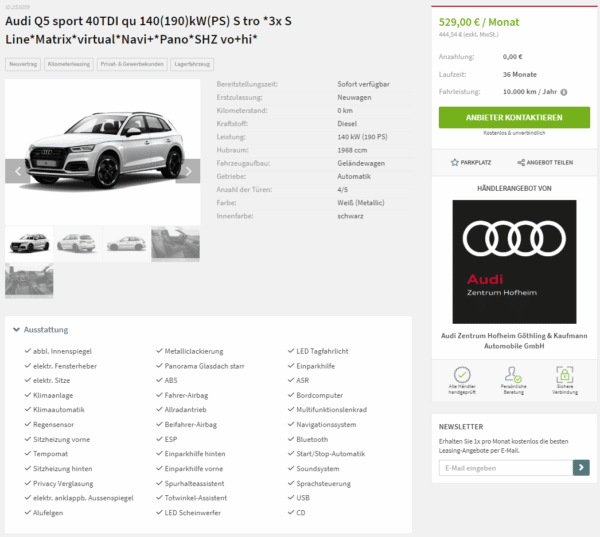Click the 'Panorama Glasdach starr' feature
This screenshot has height=537, width=600.
204,366
